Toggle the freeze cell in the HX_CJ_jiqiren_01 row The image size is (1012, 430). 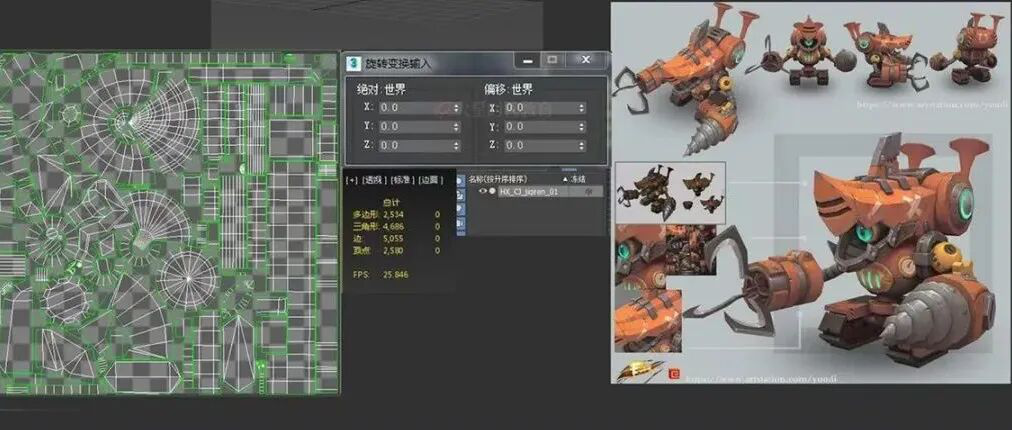589,191
